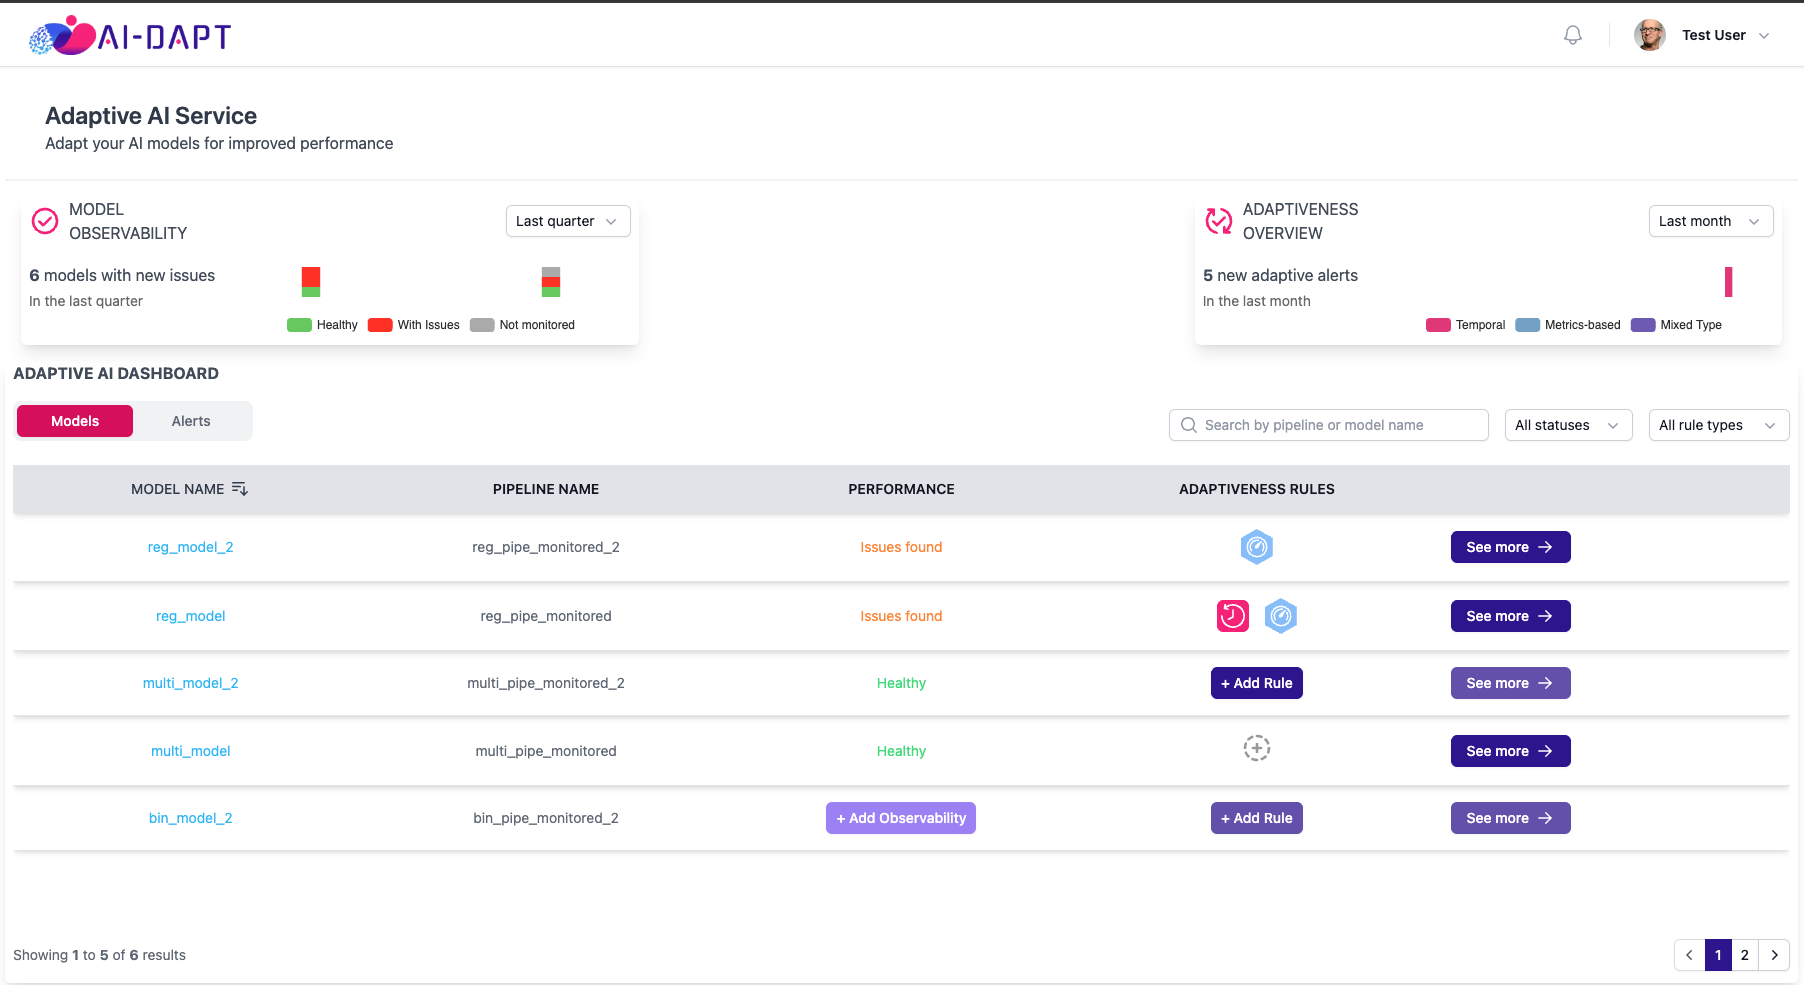Screen dimensions: 1804x985
Task: Click metrics-based rule icon for reg_model
Action: [x=1281, y=616]
